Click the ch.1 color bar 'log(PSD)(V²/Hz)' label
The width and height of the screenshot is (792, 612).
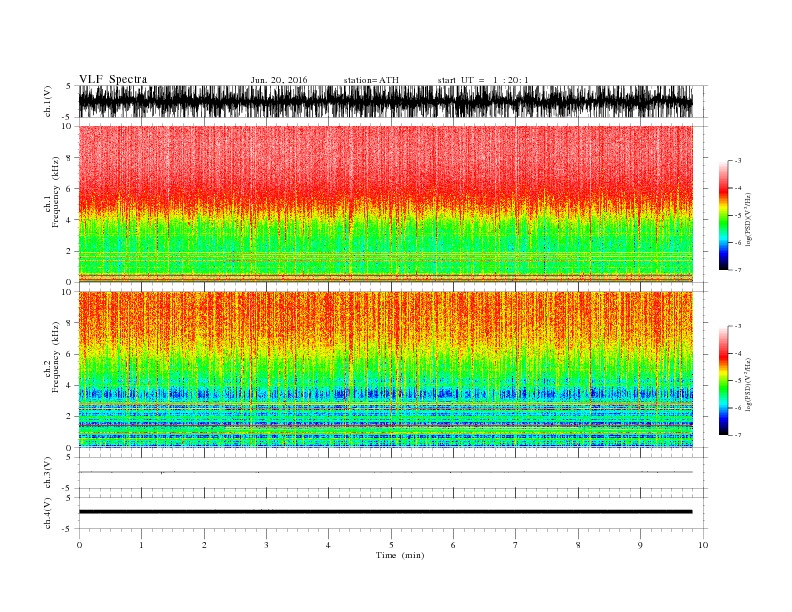point(748,219)
